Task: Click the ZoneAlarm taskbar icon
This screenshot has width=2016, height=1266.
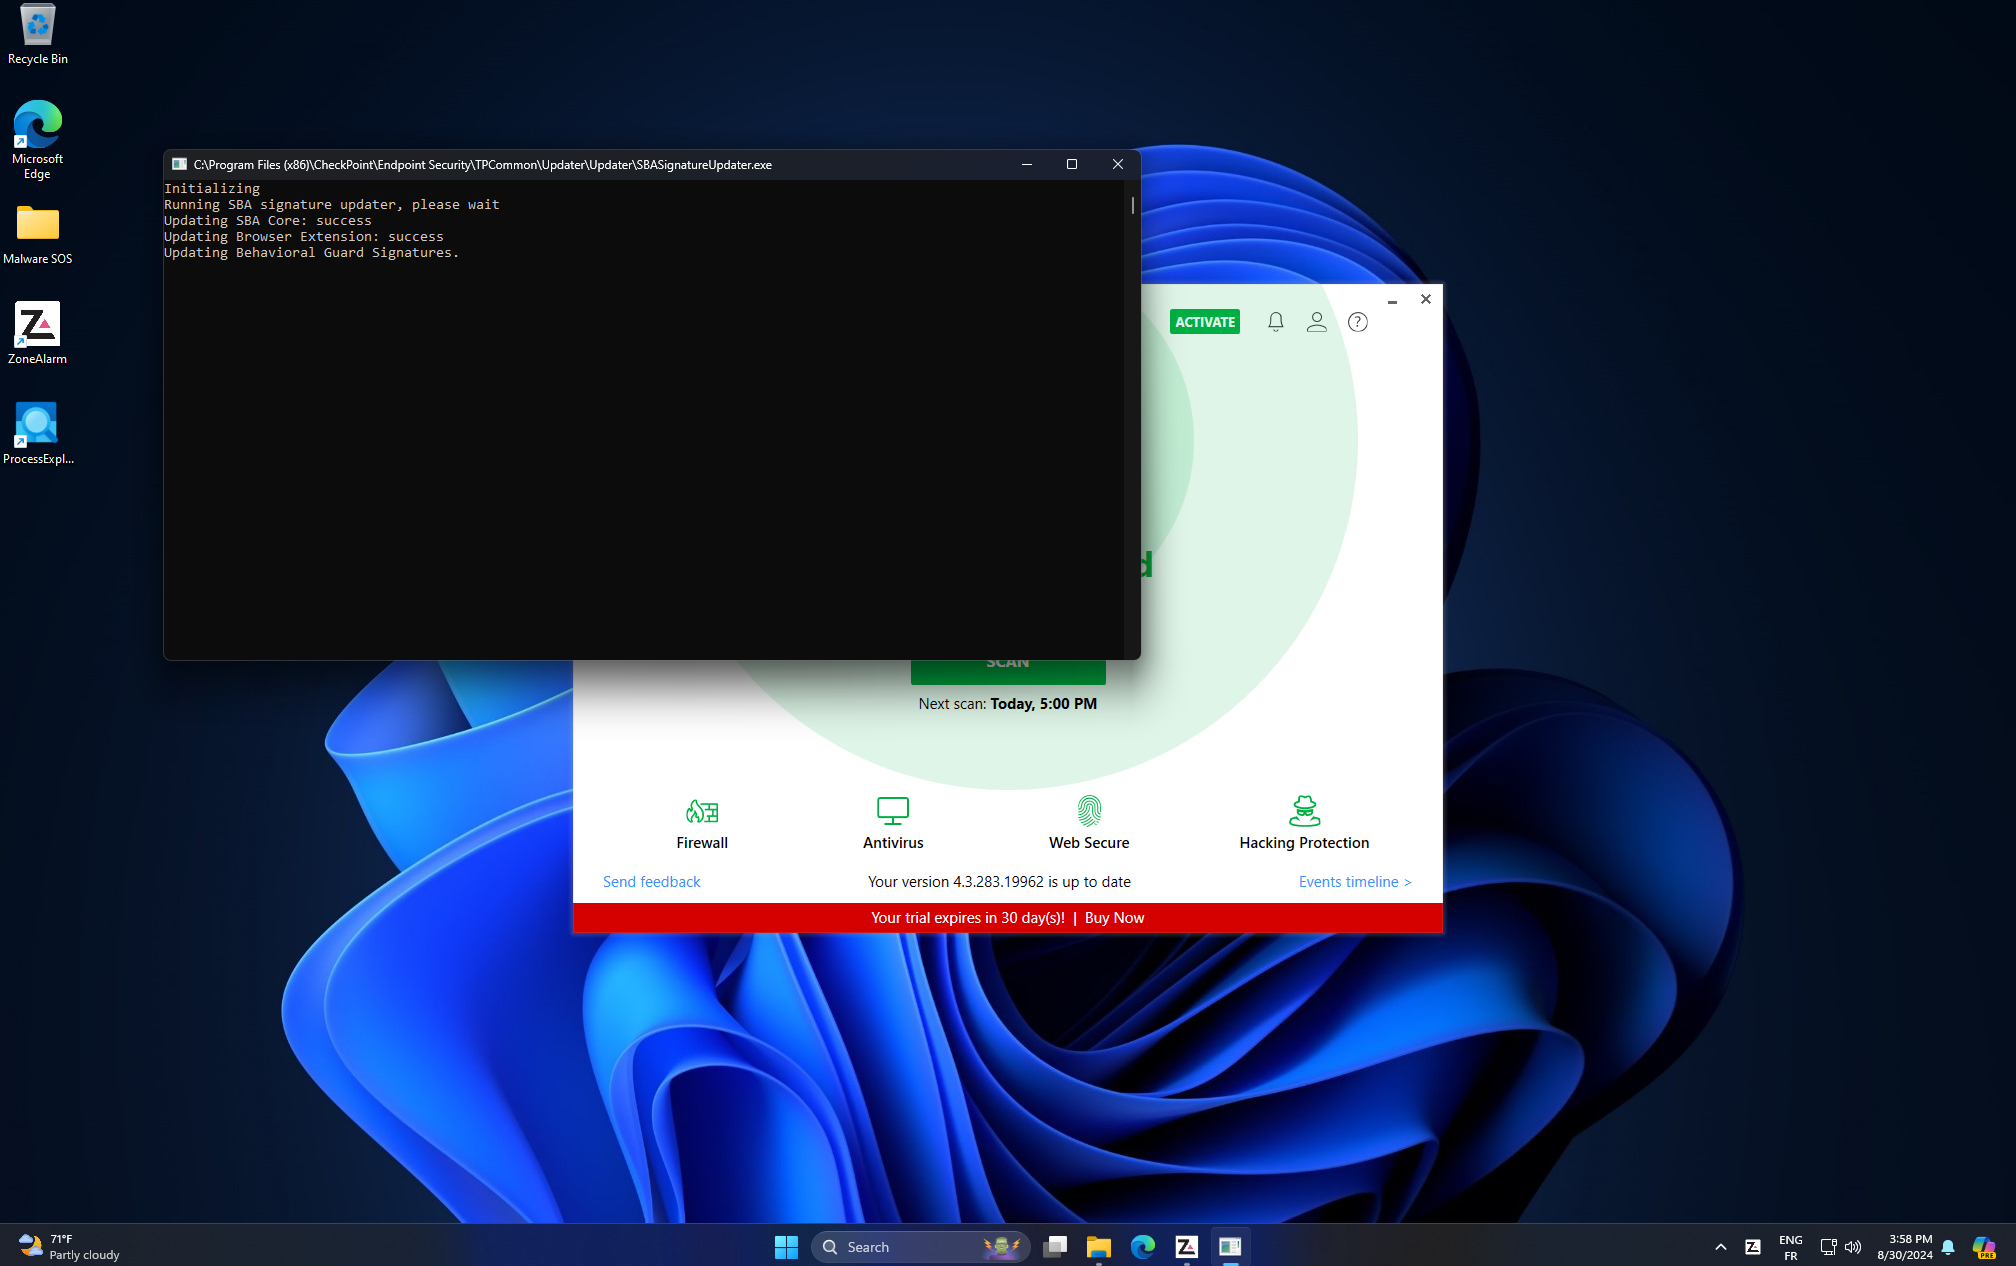Action: click(1186, 1247)
